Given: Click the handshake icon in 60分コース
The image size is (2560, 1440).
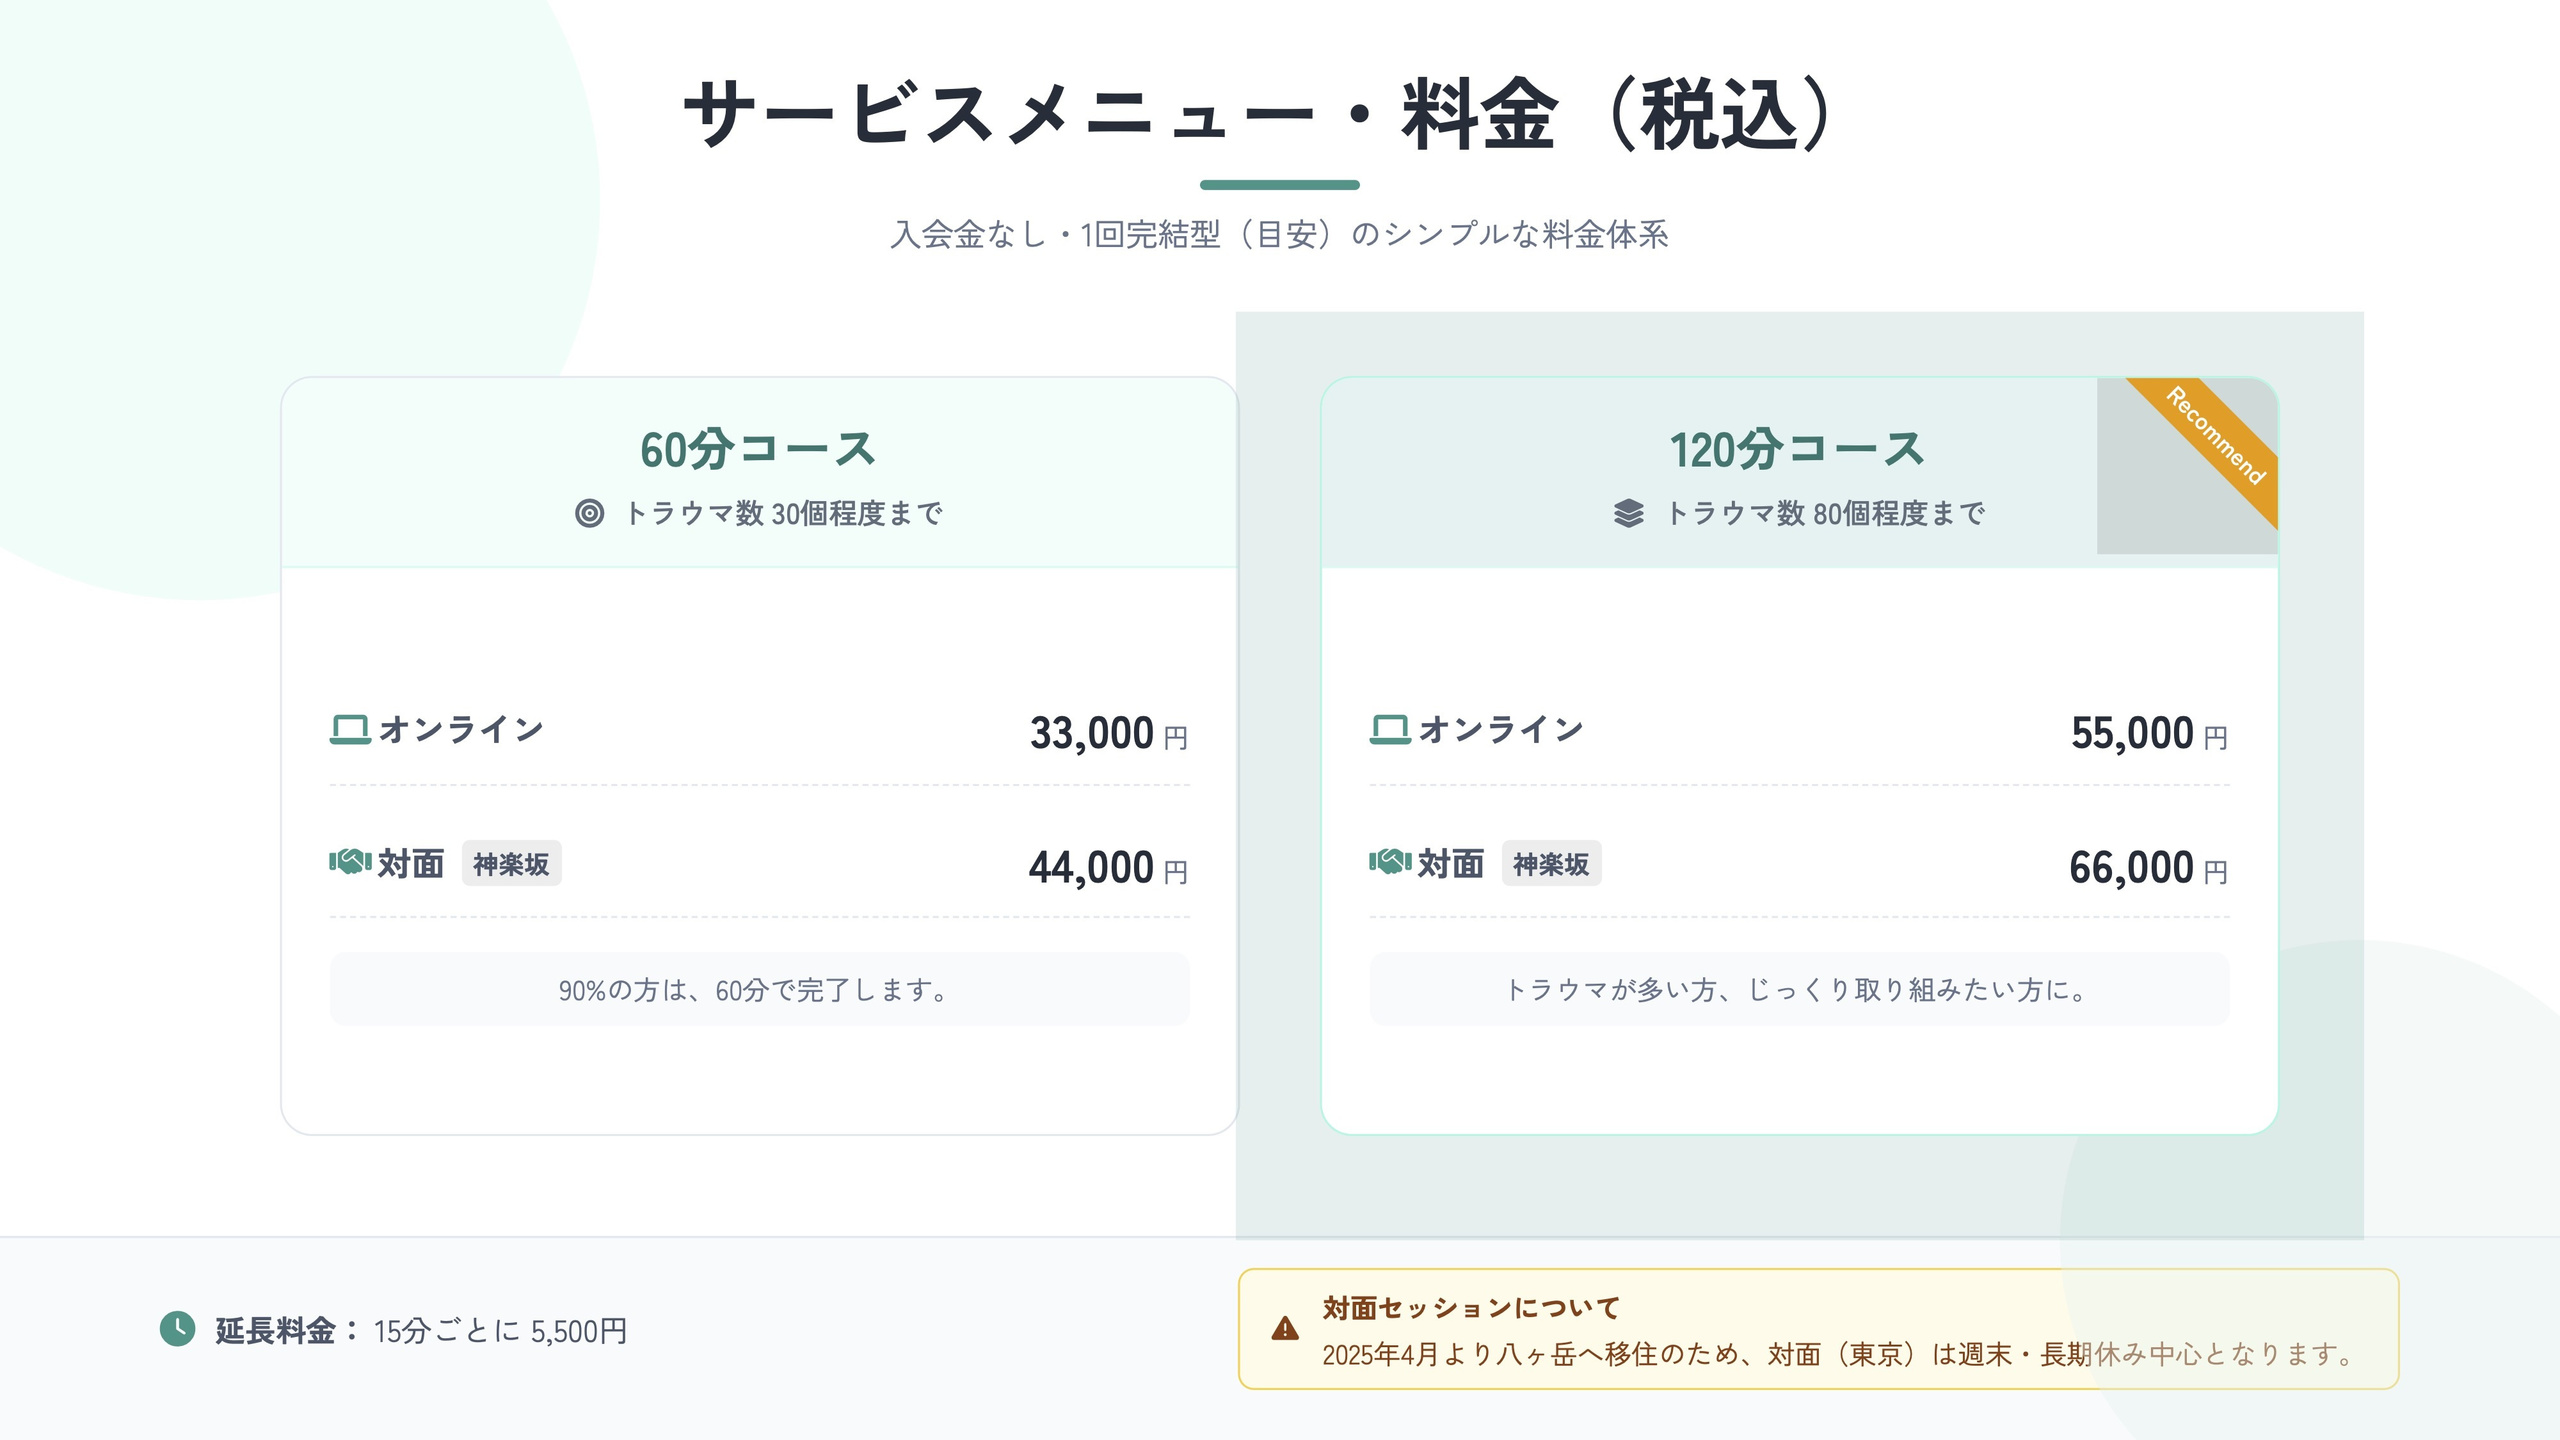Looking at the screenshot, I should point(350,862).
